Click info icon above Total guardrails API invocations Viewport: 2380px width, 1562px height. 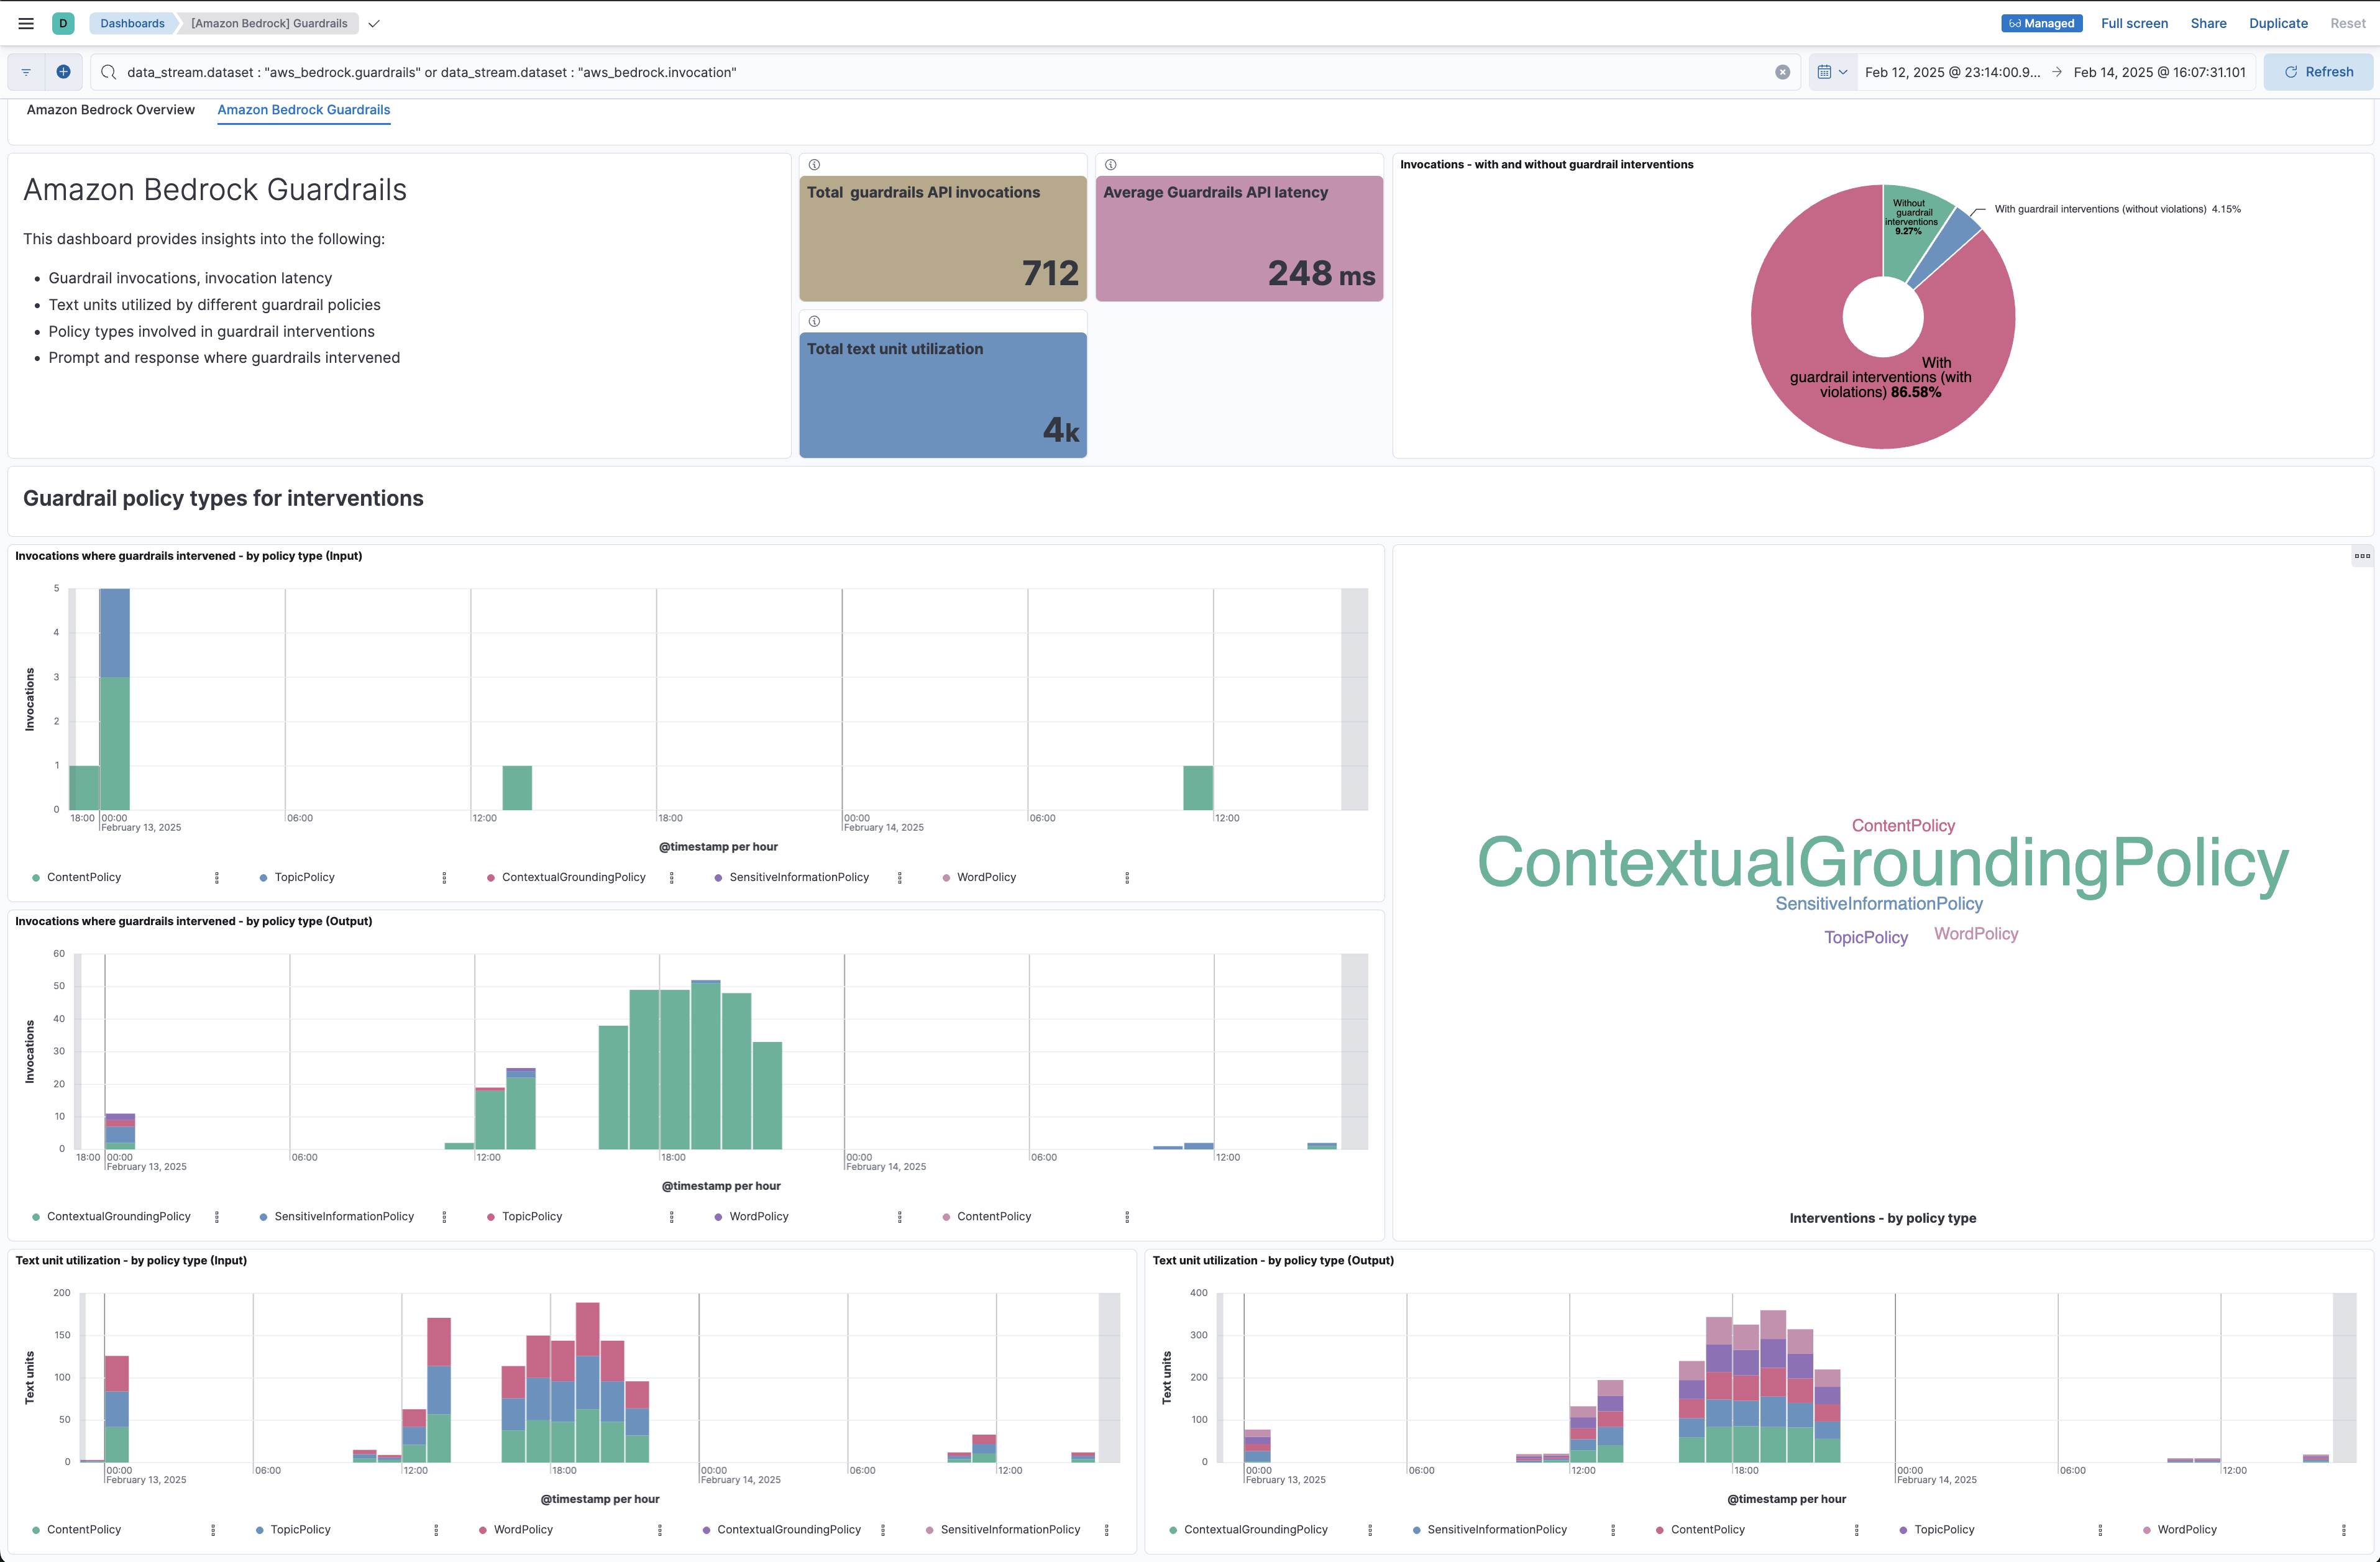[814, 165]
